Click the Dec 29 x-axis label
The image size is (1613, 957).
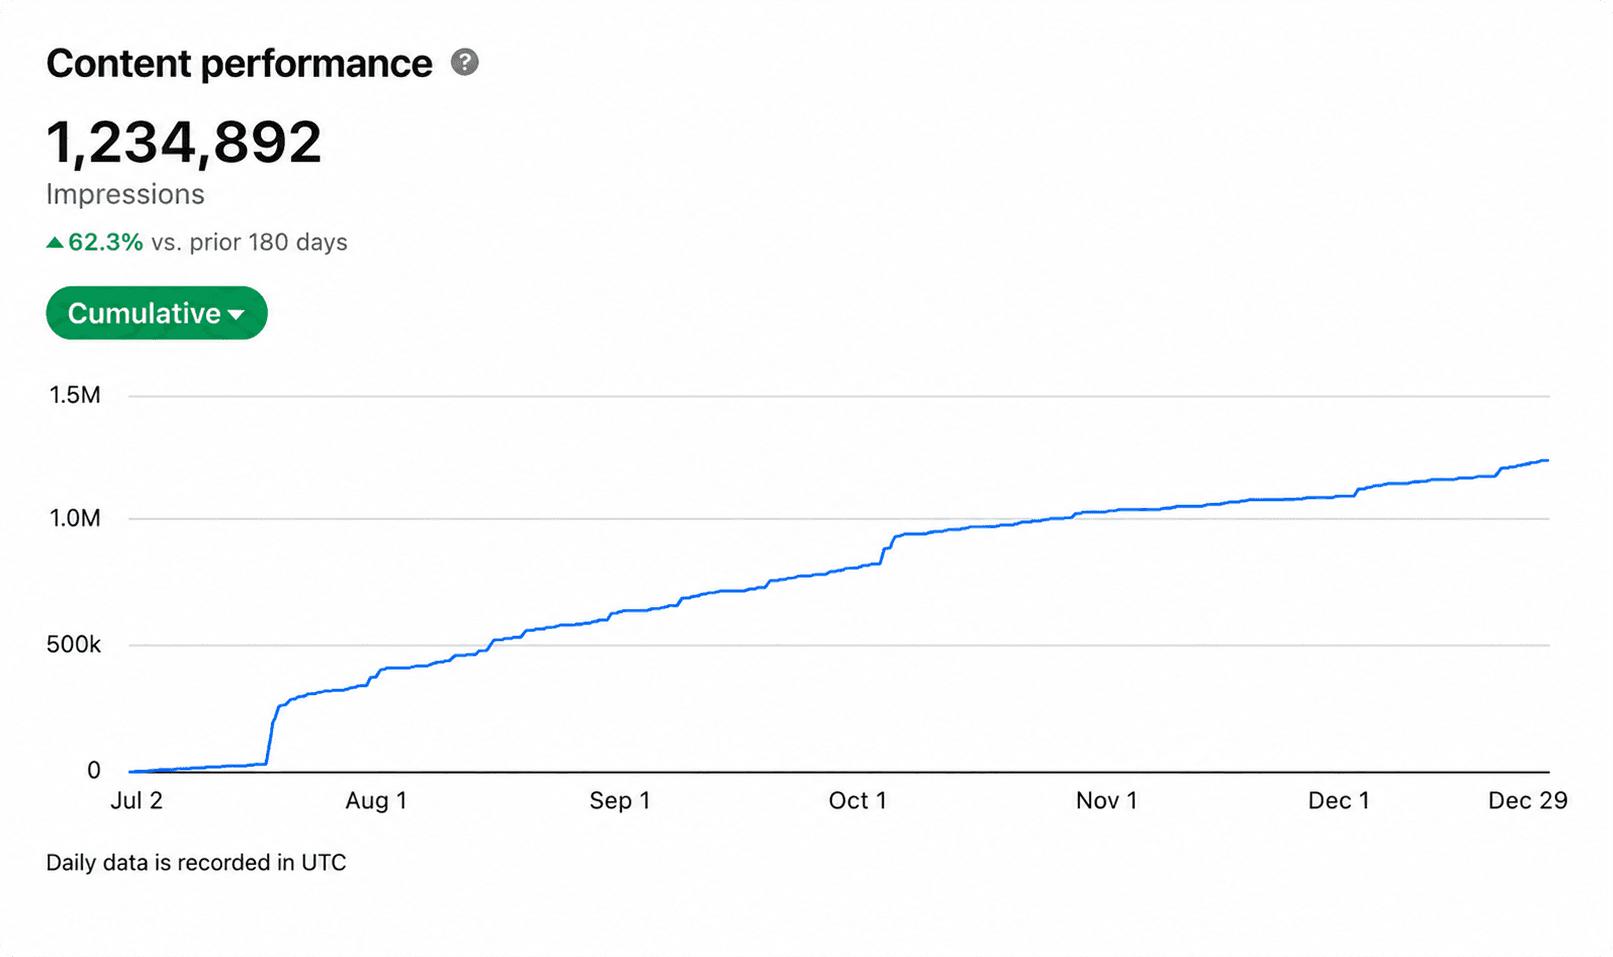coord(1527,800)
